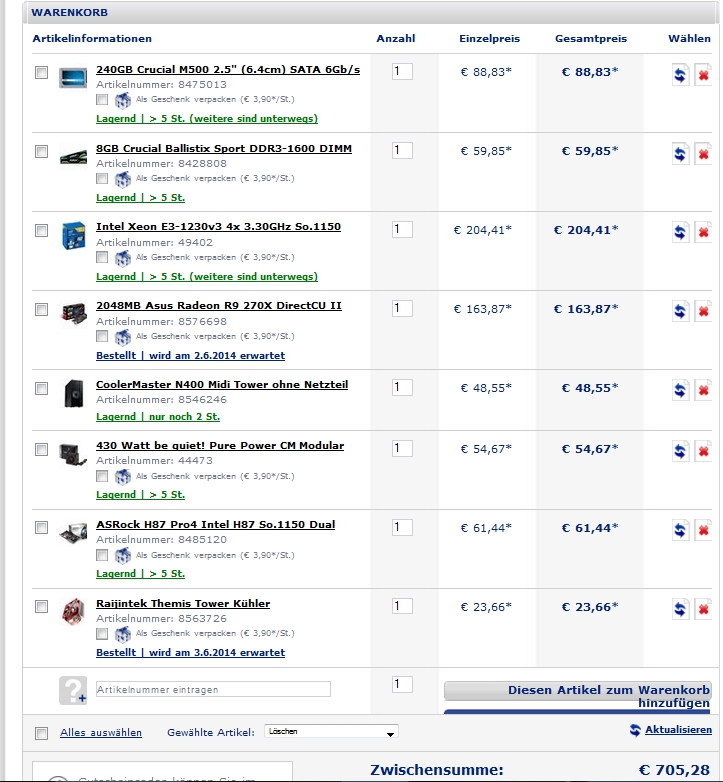Open availability link for Asus Radeon (2.6.2014)
Viewport: 723px width, 782px height.
[x=190, y=356]
